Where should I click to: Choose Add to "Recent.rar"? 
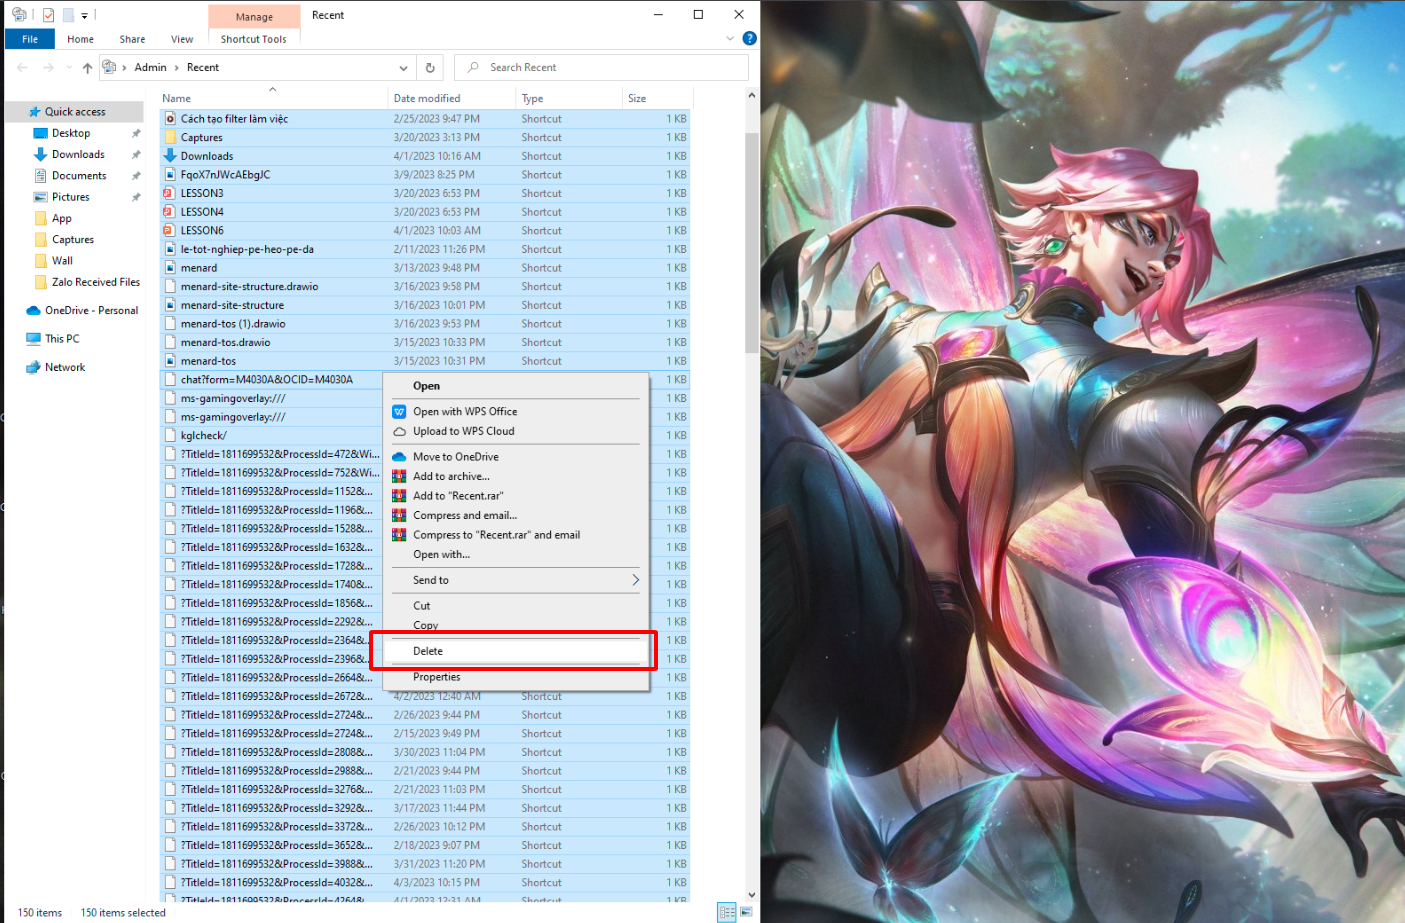coord(515,496)
